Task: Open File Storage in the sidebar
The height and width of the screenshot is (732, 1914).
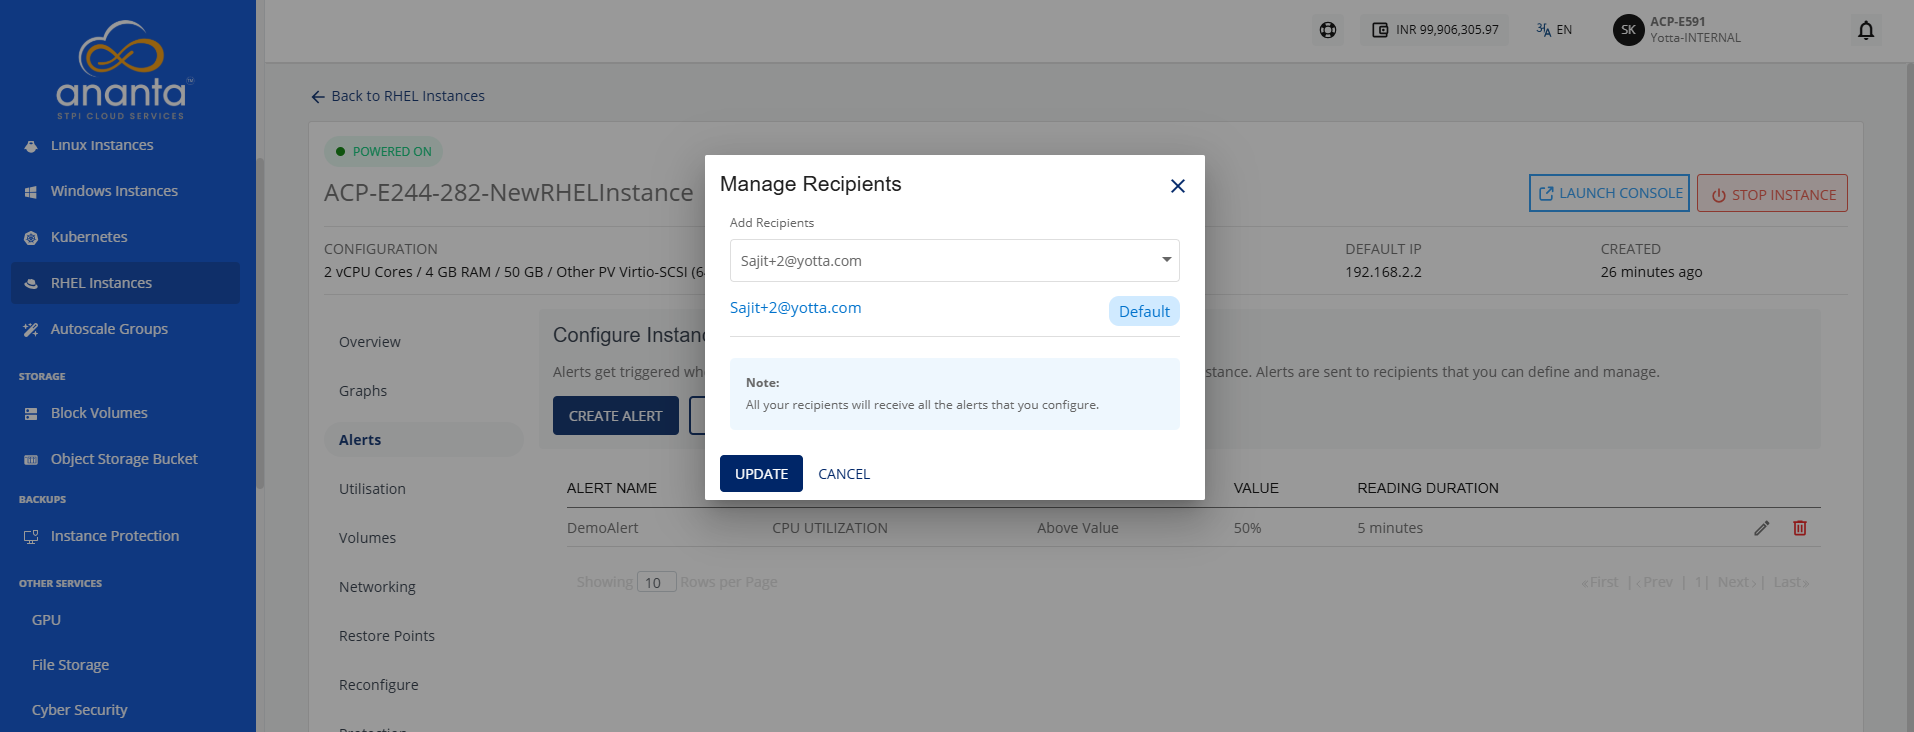Action: (70, 665)
